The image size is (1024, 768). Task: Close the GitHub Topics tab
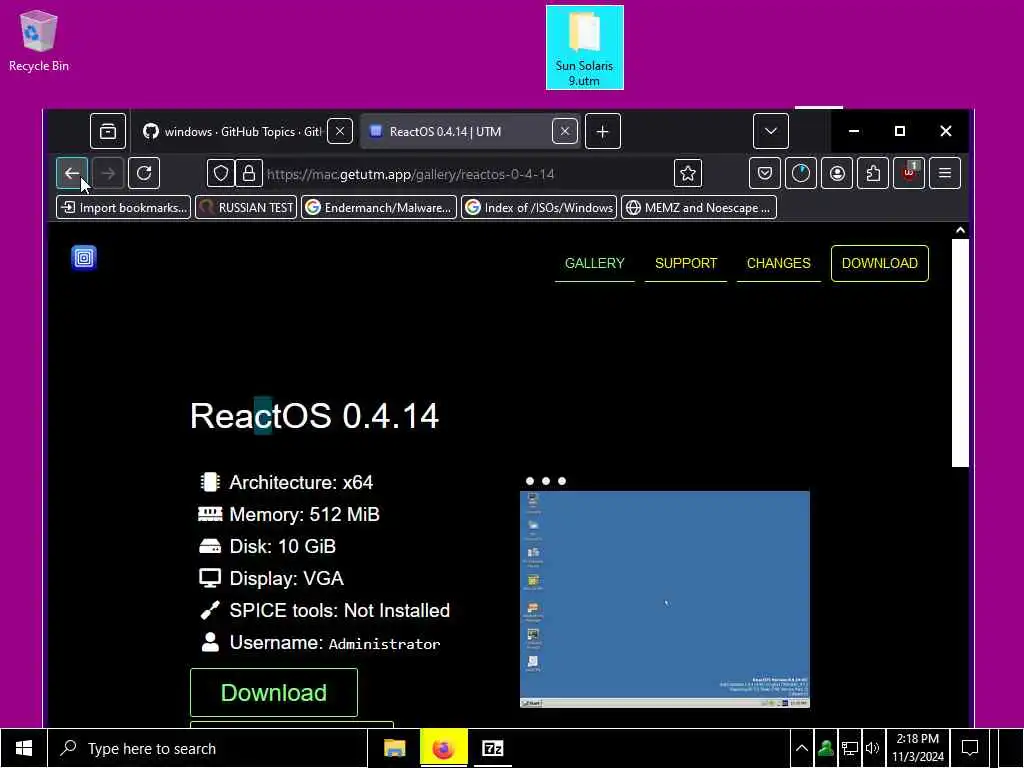tap(340, 131)
